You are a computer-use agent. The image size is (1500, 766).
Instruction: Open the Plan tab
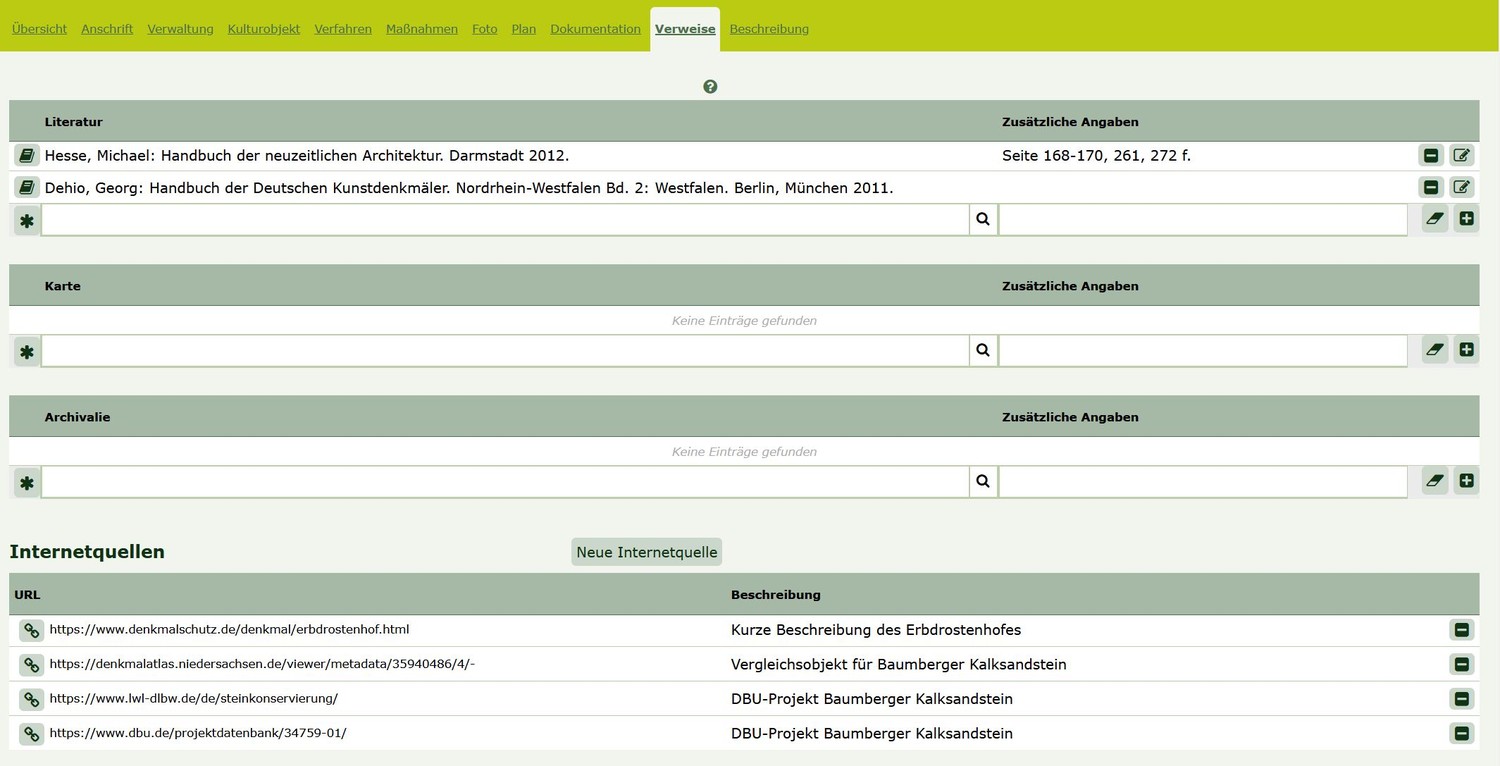pos(524,29)
